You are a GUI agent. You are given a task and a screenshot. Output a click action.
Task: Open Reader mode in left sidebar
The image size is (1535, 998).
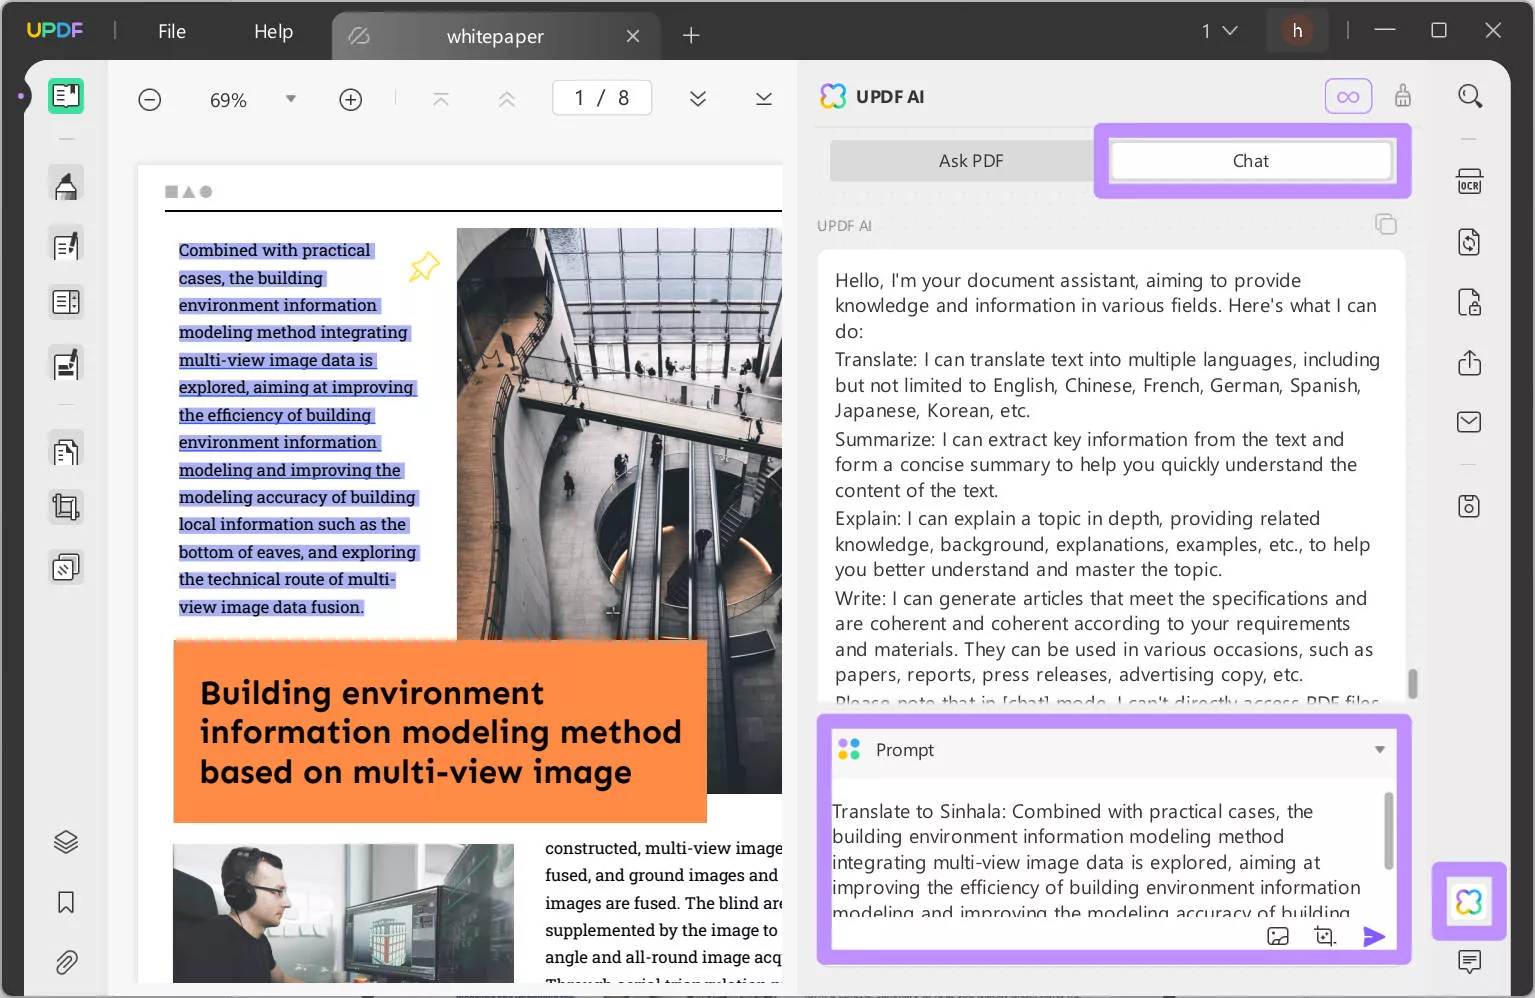pos(66,96)
